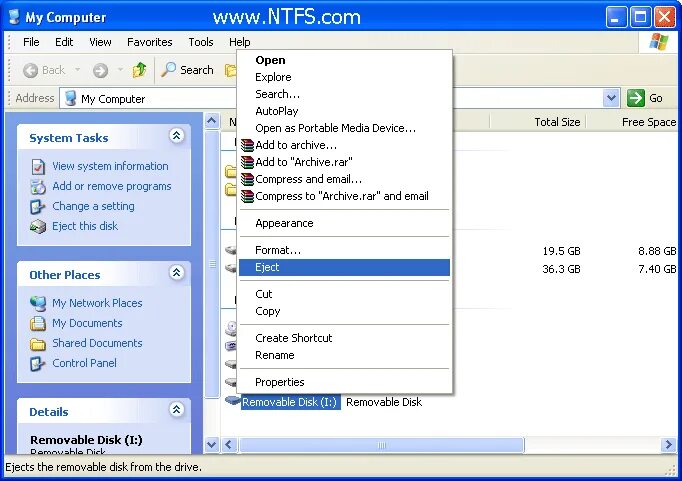This screenshot has width=682, height=481.
Task: Select Eject in the context menu
Action: [x=344, y=267]
